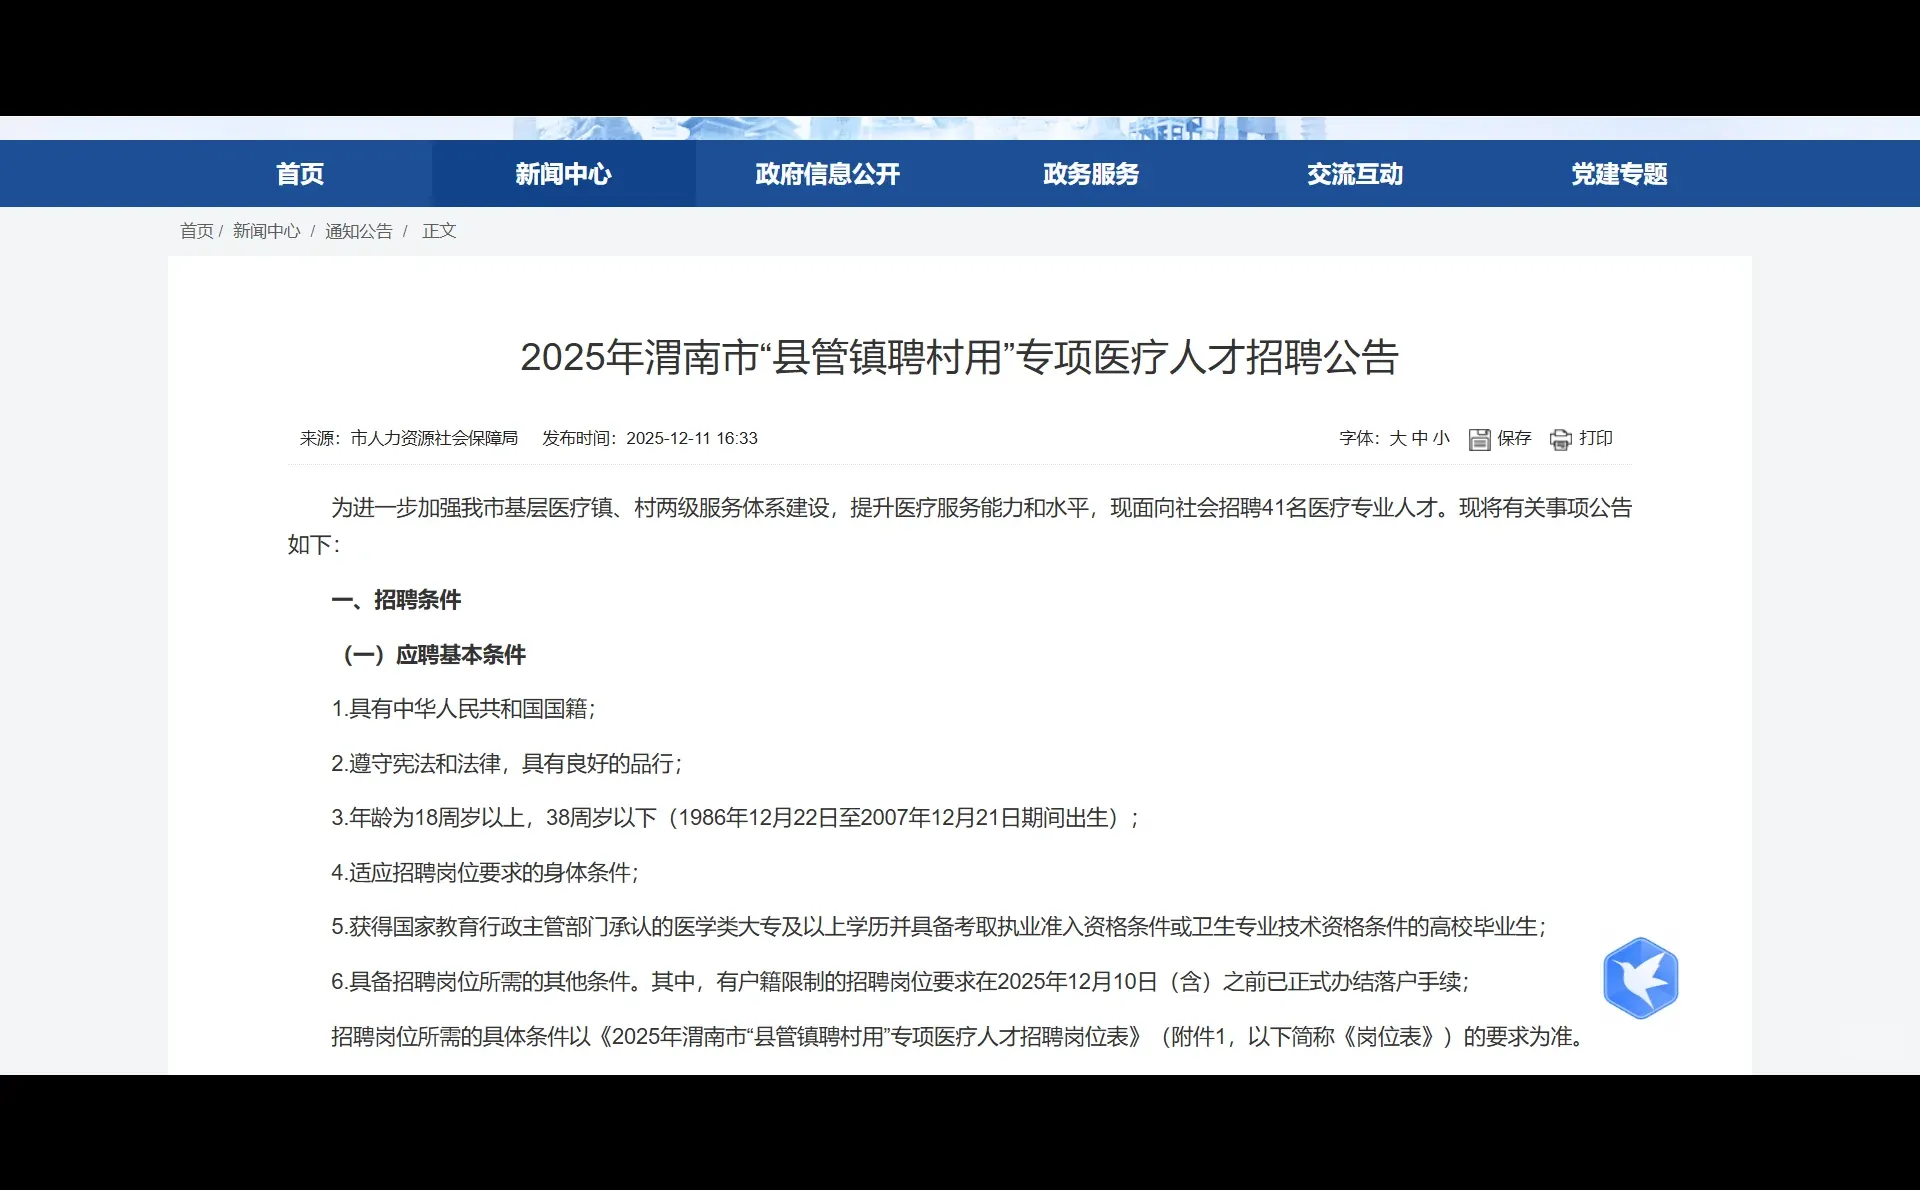Image resolution: width=1920 pixels, height=1190 pixels.
Task: Open 通知公告 from the breadcrumb trail
Action: [x=358, y=231]
